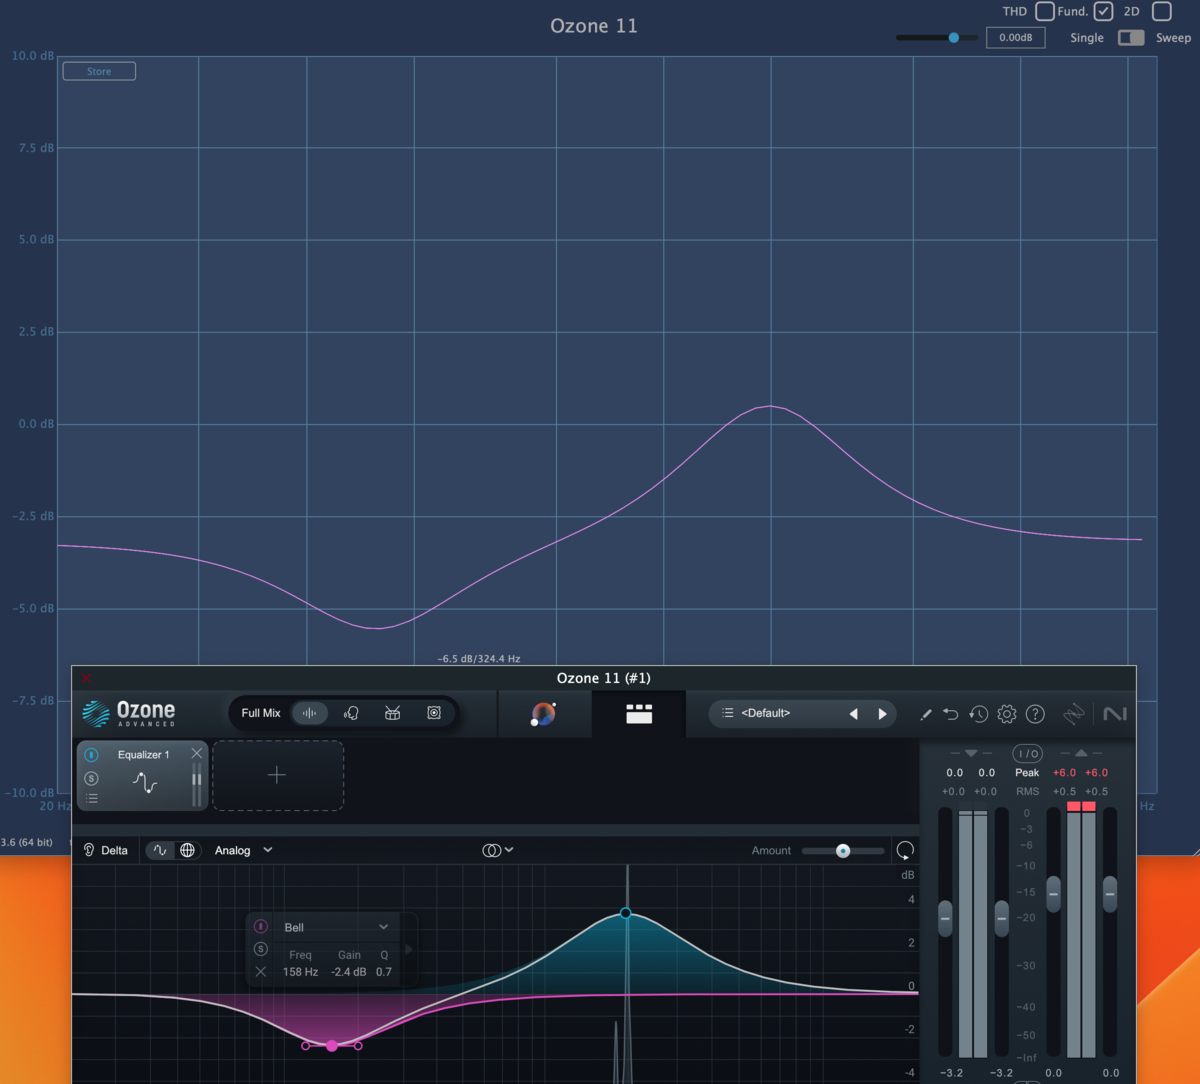Open Ozone settings gear icon
This screenshot has height=1084, width=1200.
pos(1006,714)
